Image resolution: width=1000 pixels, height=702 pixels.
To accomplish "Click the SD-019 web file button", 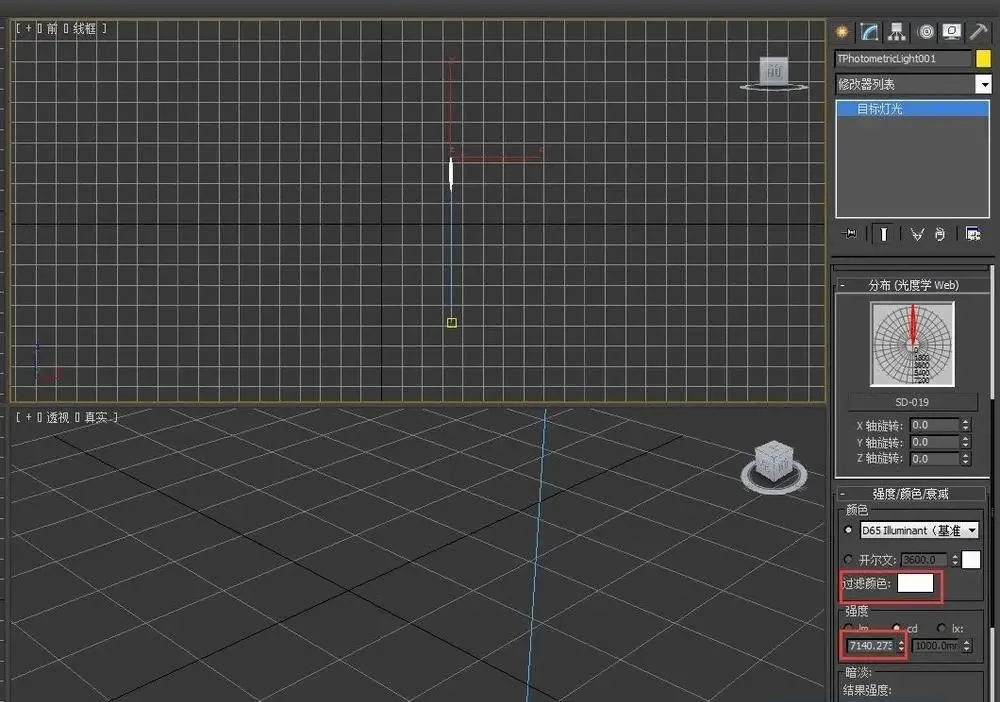I will (912, 402).
